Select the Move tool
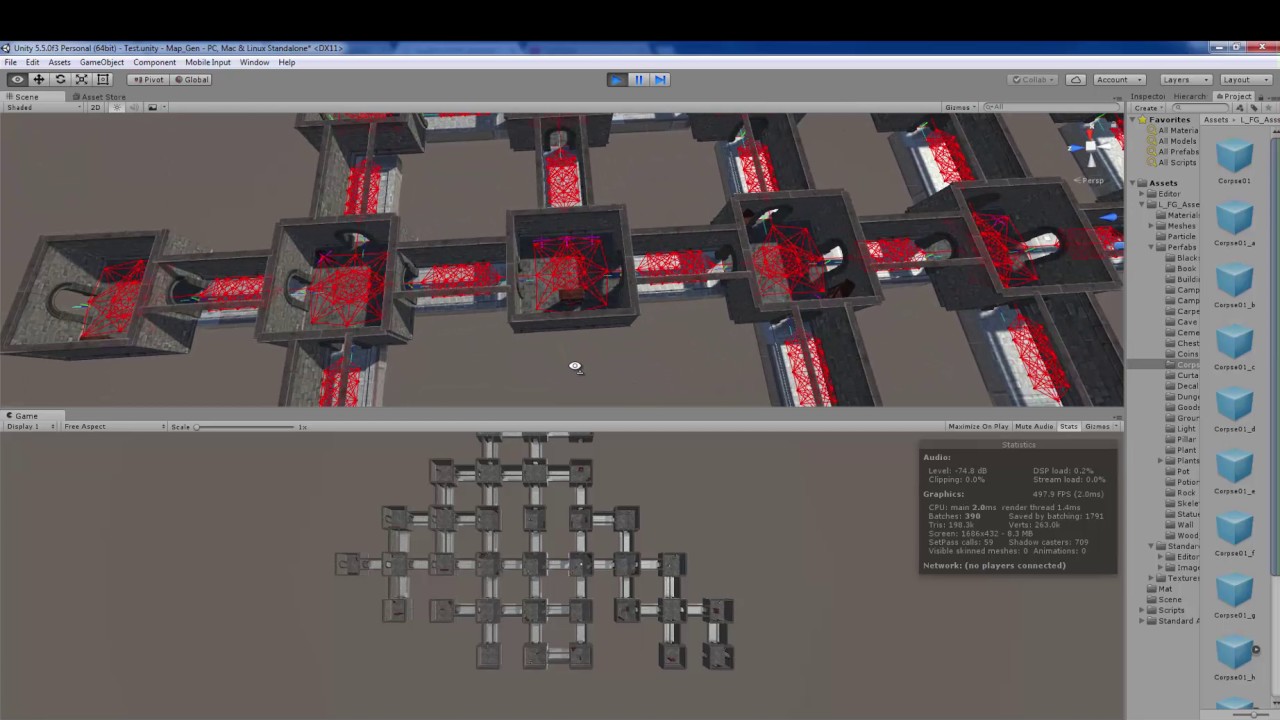Screen dimensions: 1280x720 click(x=39, y=79)
